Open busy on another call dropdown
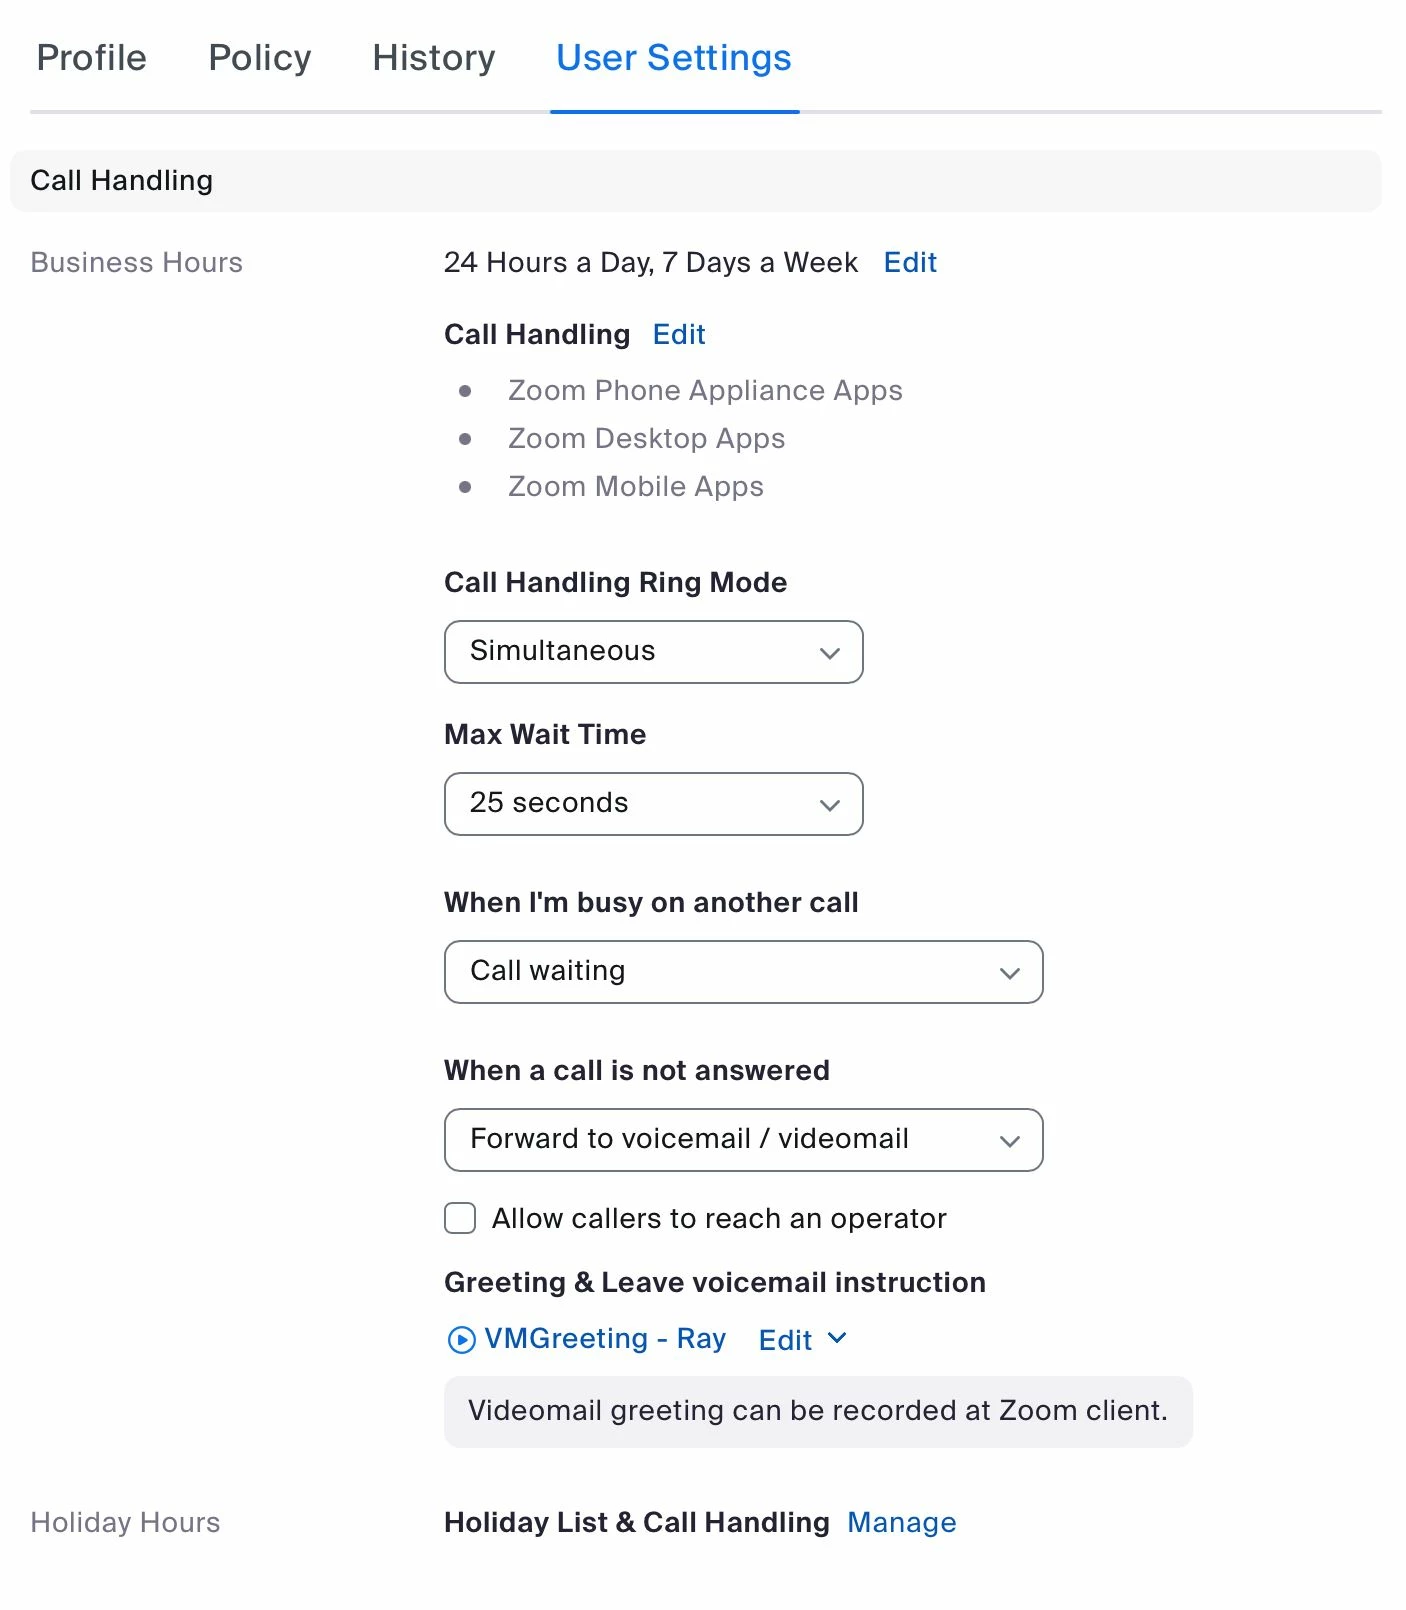 742,972
